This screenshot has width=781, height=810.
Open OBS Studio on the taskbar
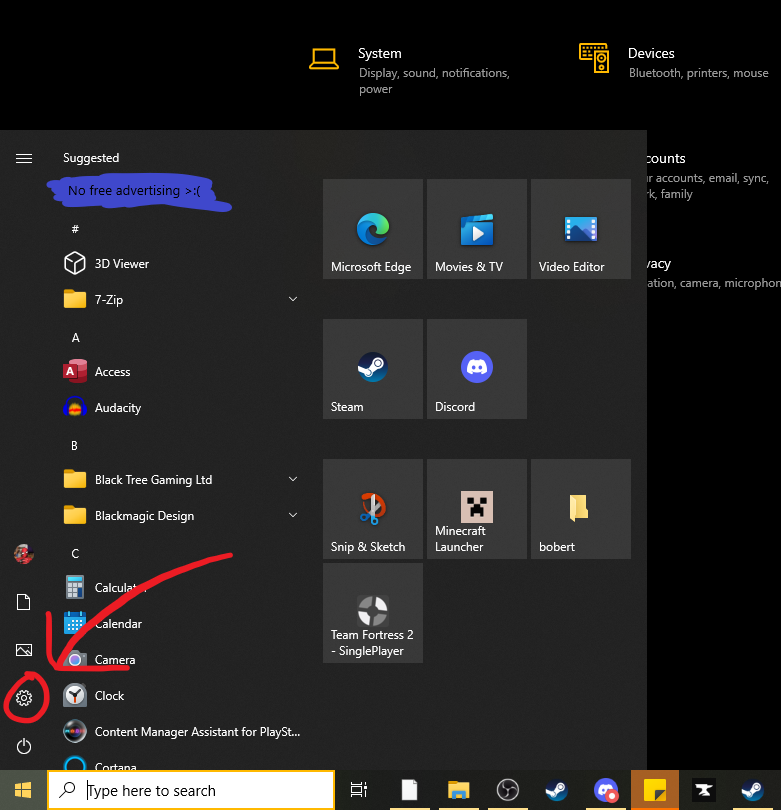click(507, 790)
